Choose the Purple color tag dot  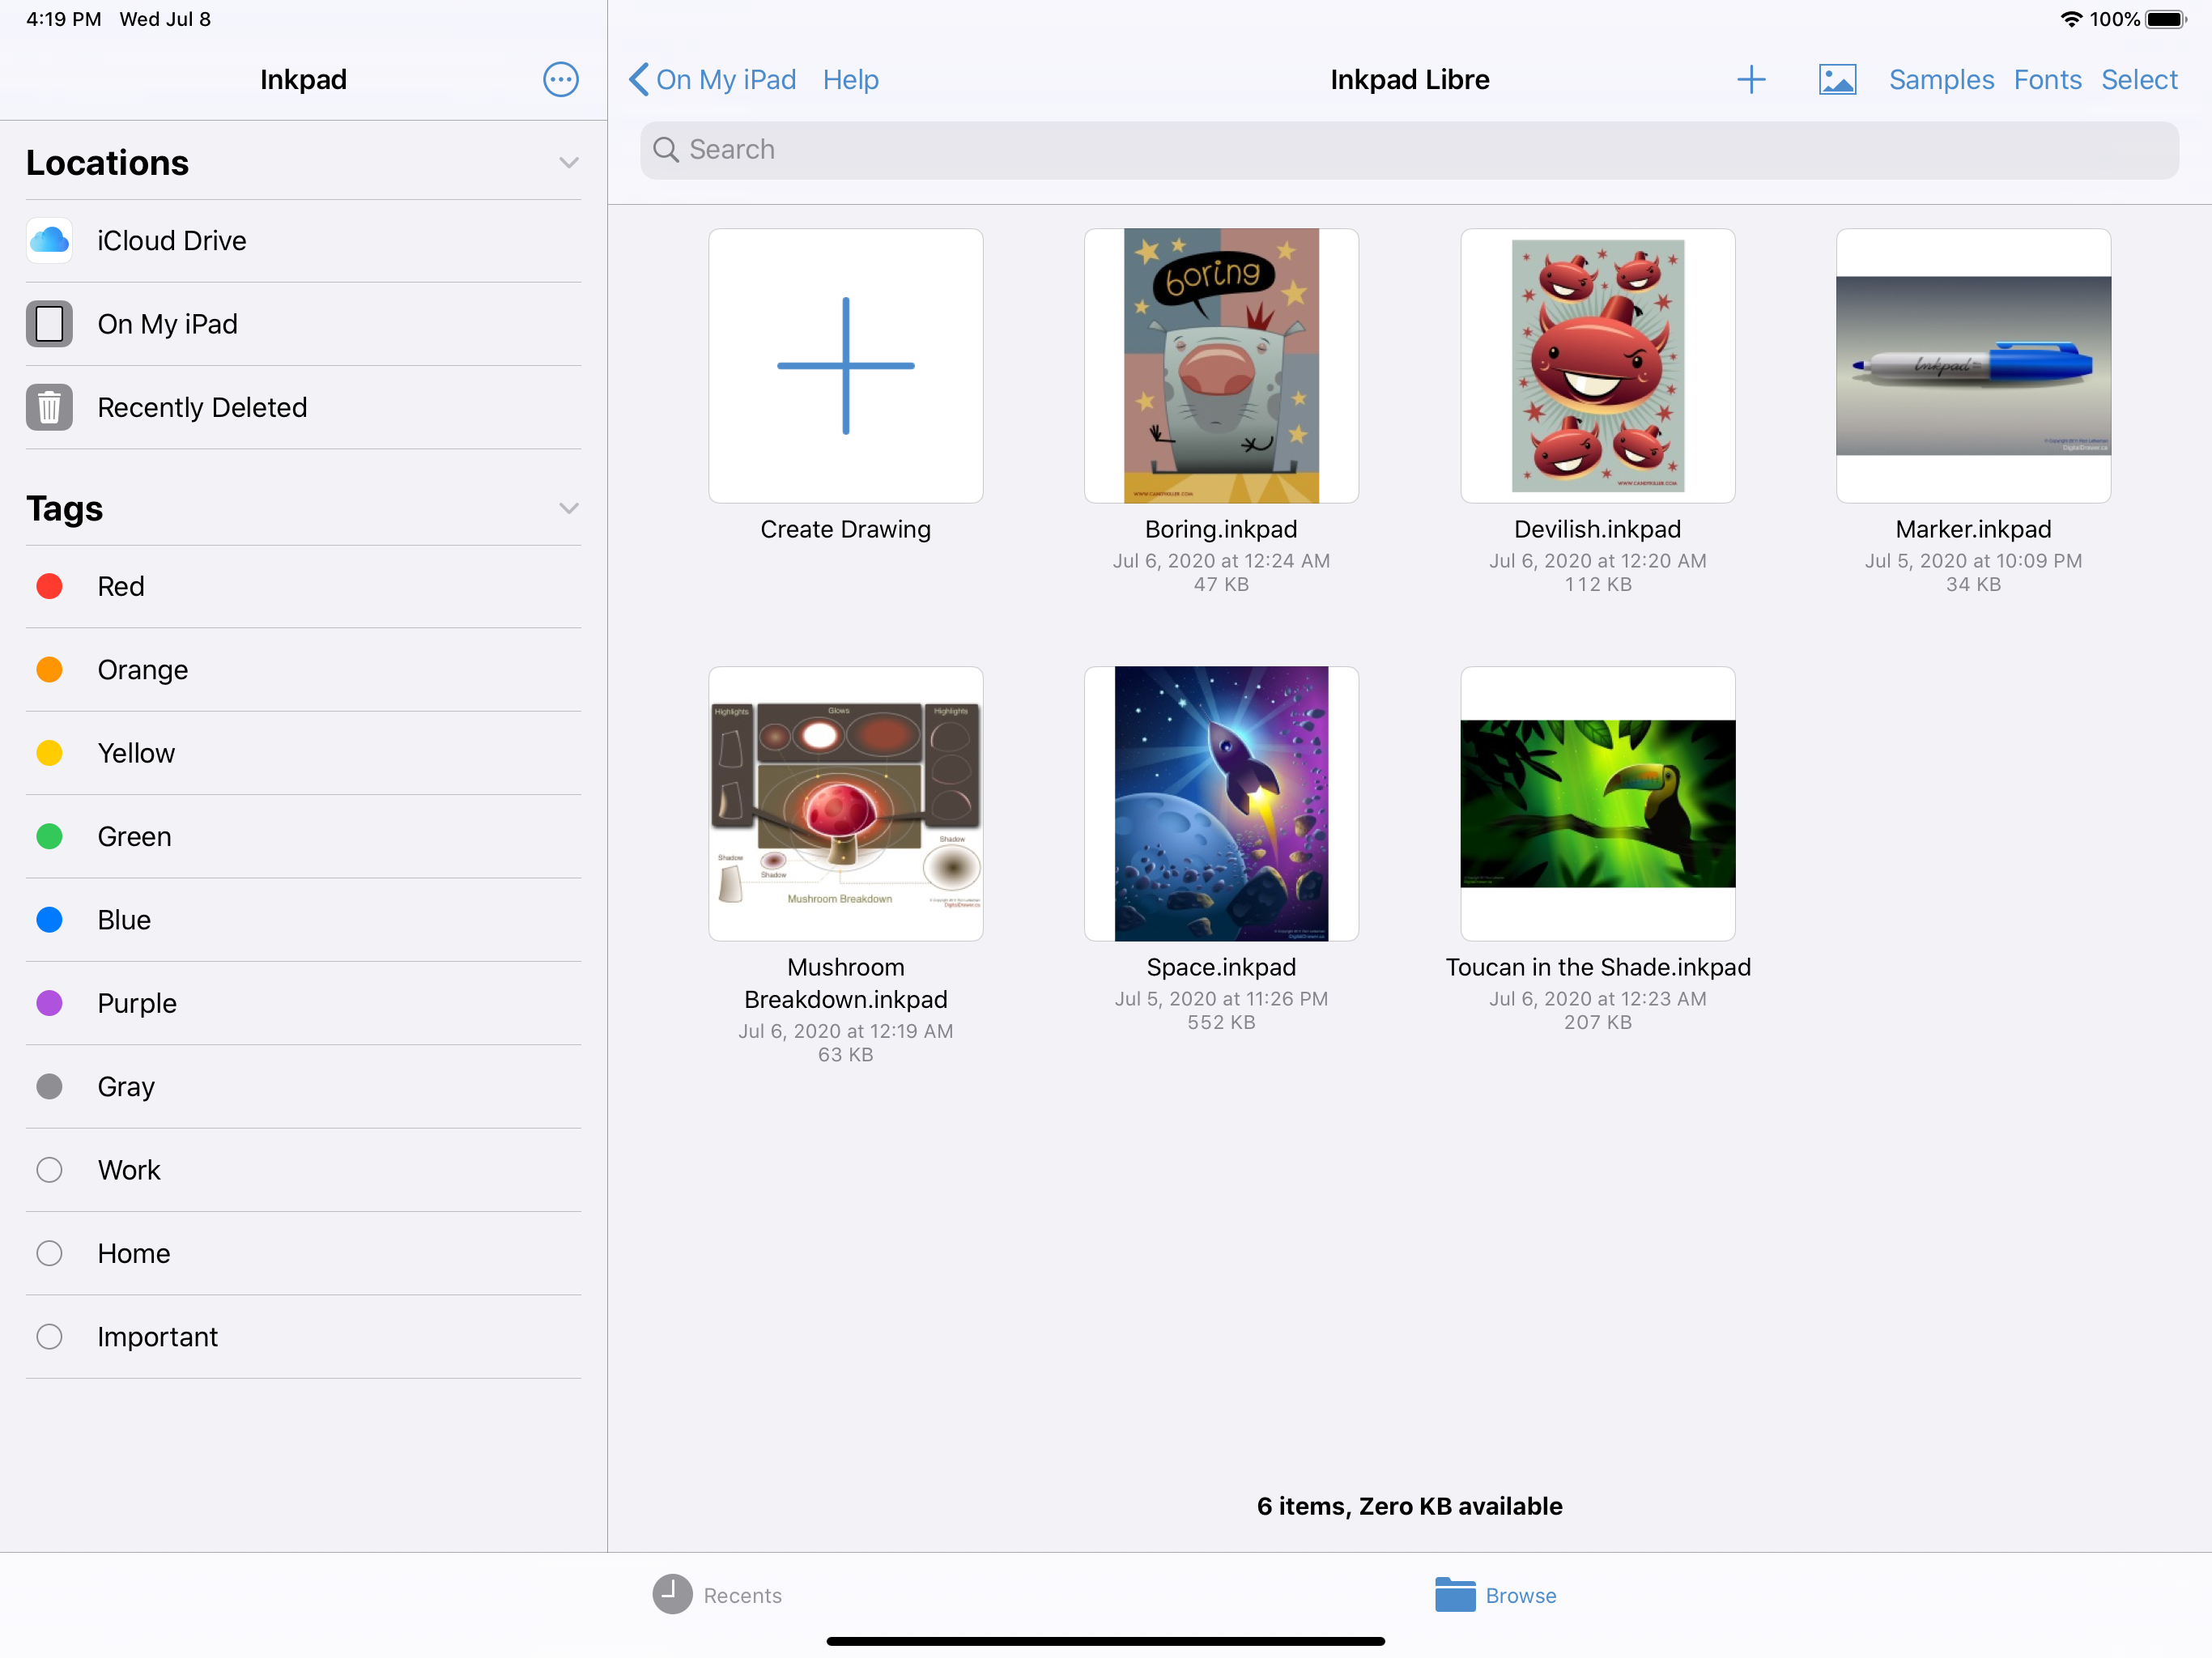point(49,1003)
